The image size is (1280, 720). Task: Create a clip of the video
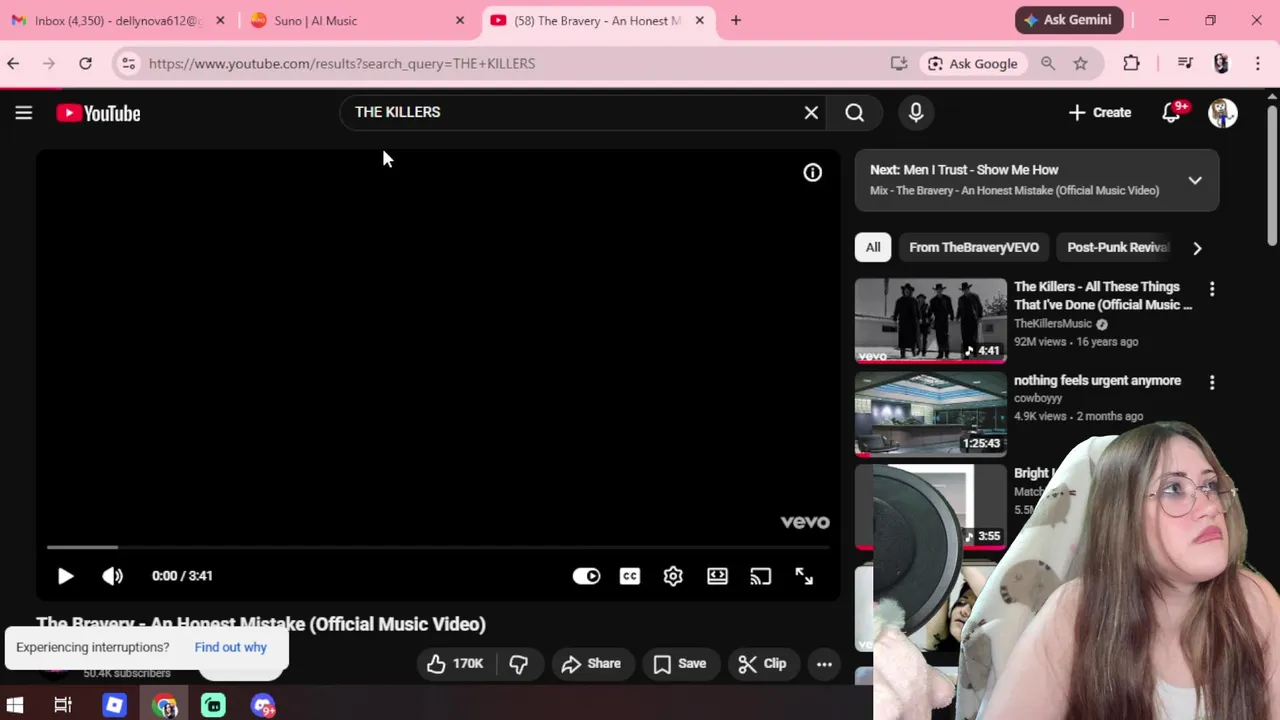click(762, 663)
